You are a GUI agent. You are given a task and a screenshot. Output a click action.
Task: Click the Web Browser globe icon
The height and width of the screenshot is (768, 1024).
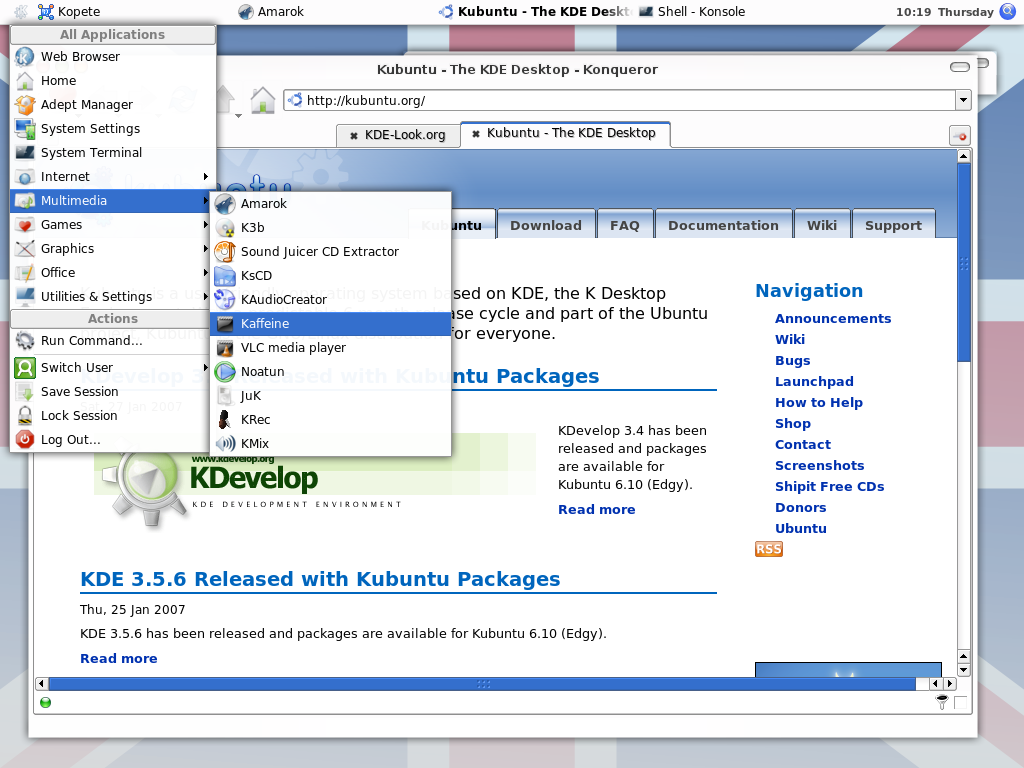25,57
